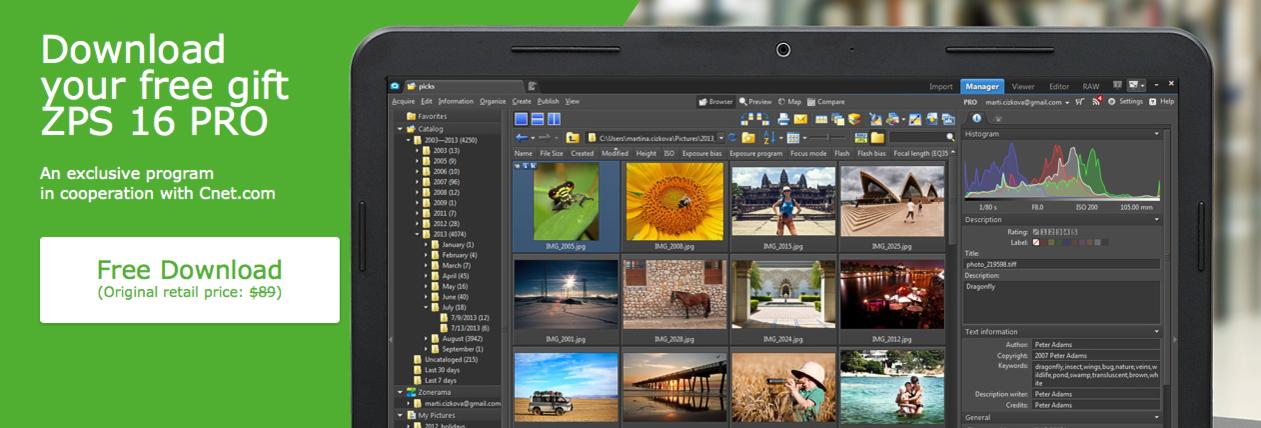Click the up one folder icon
The width and height of the screenshot is (1261, 428).
(x=572, y=137)
